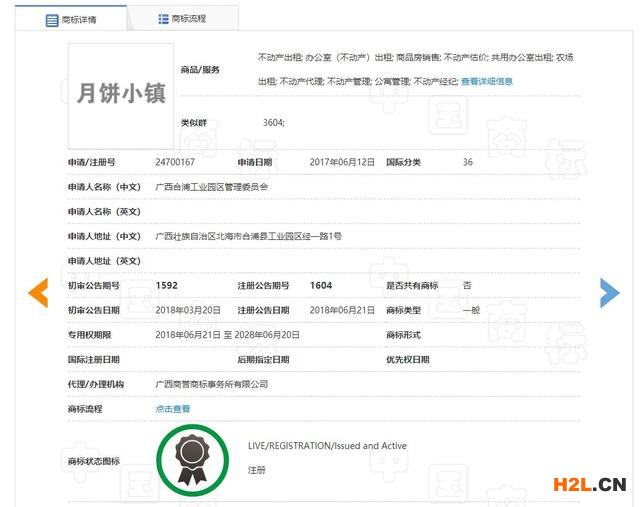Click registration announcement issue number 1604
Viewport: 640px width, 507px height.
point(321,286)
